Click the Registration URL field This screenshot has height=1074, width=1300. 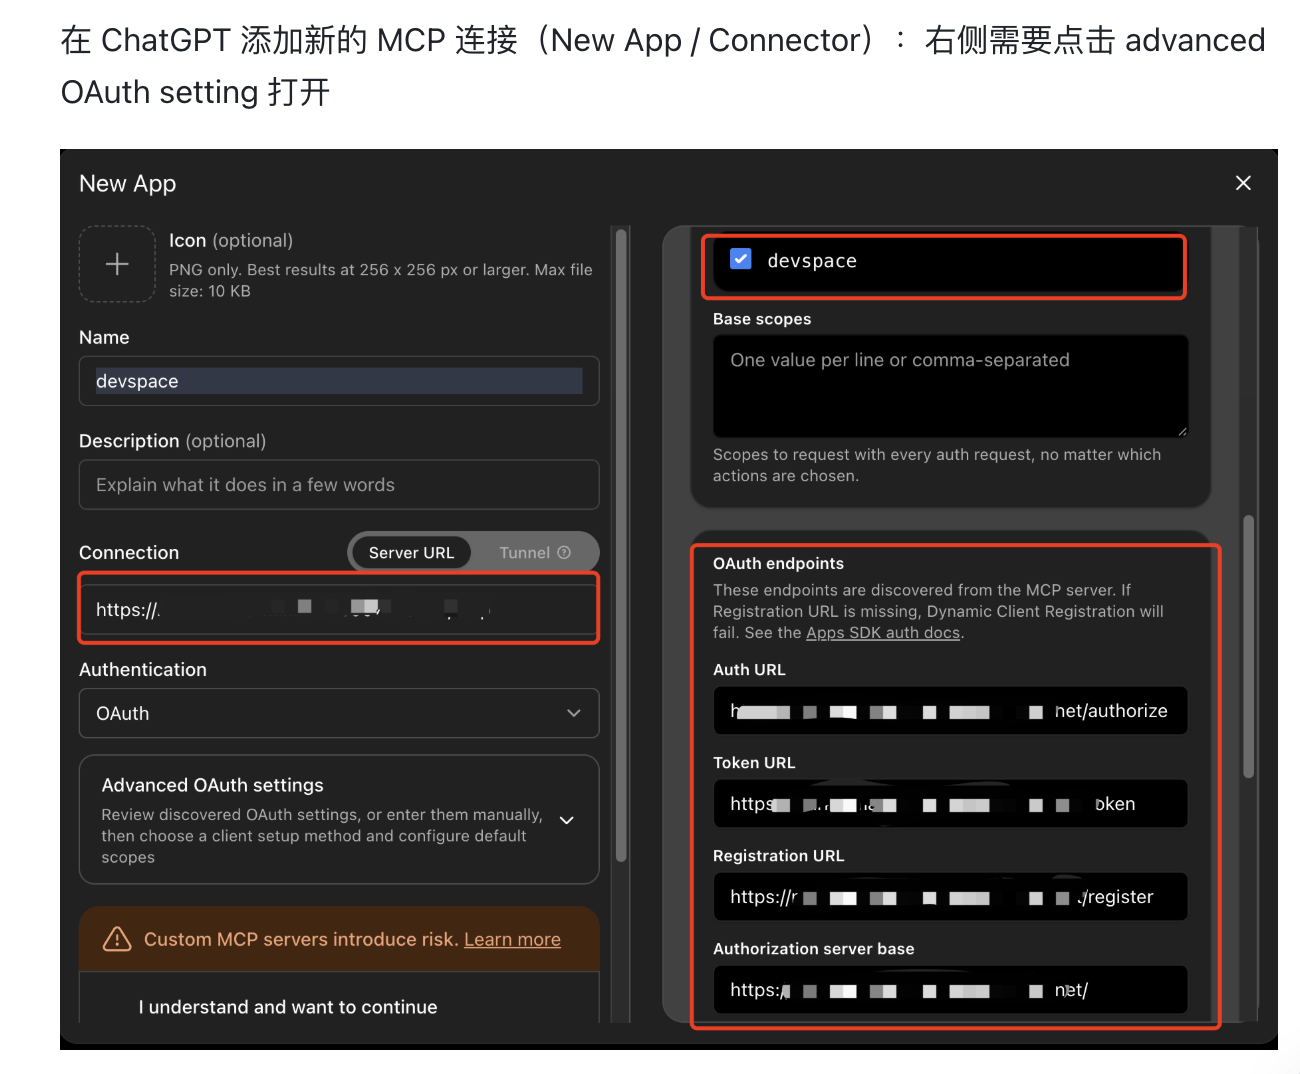point(950,897)
